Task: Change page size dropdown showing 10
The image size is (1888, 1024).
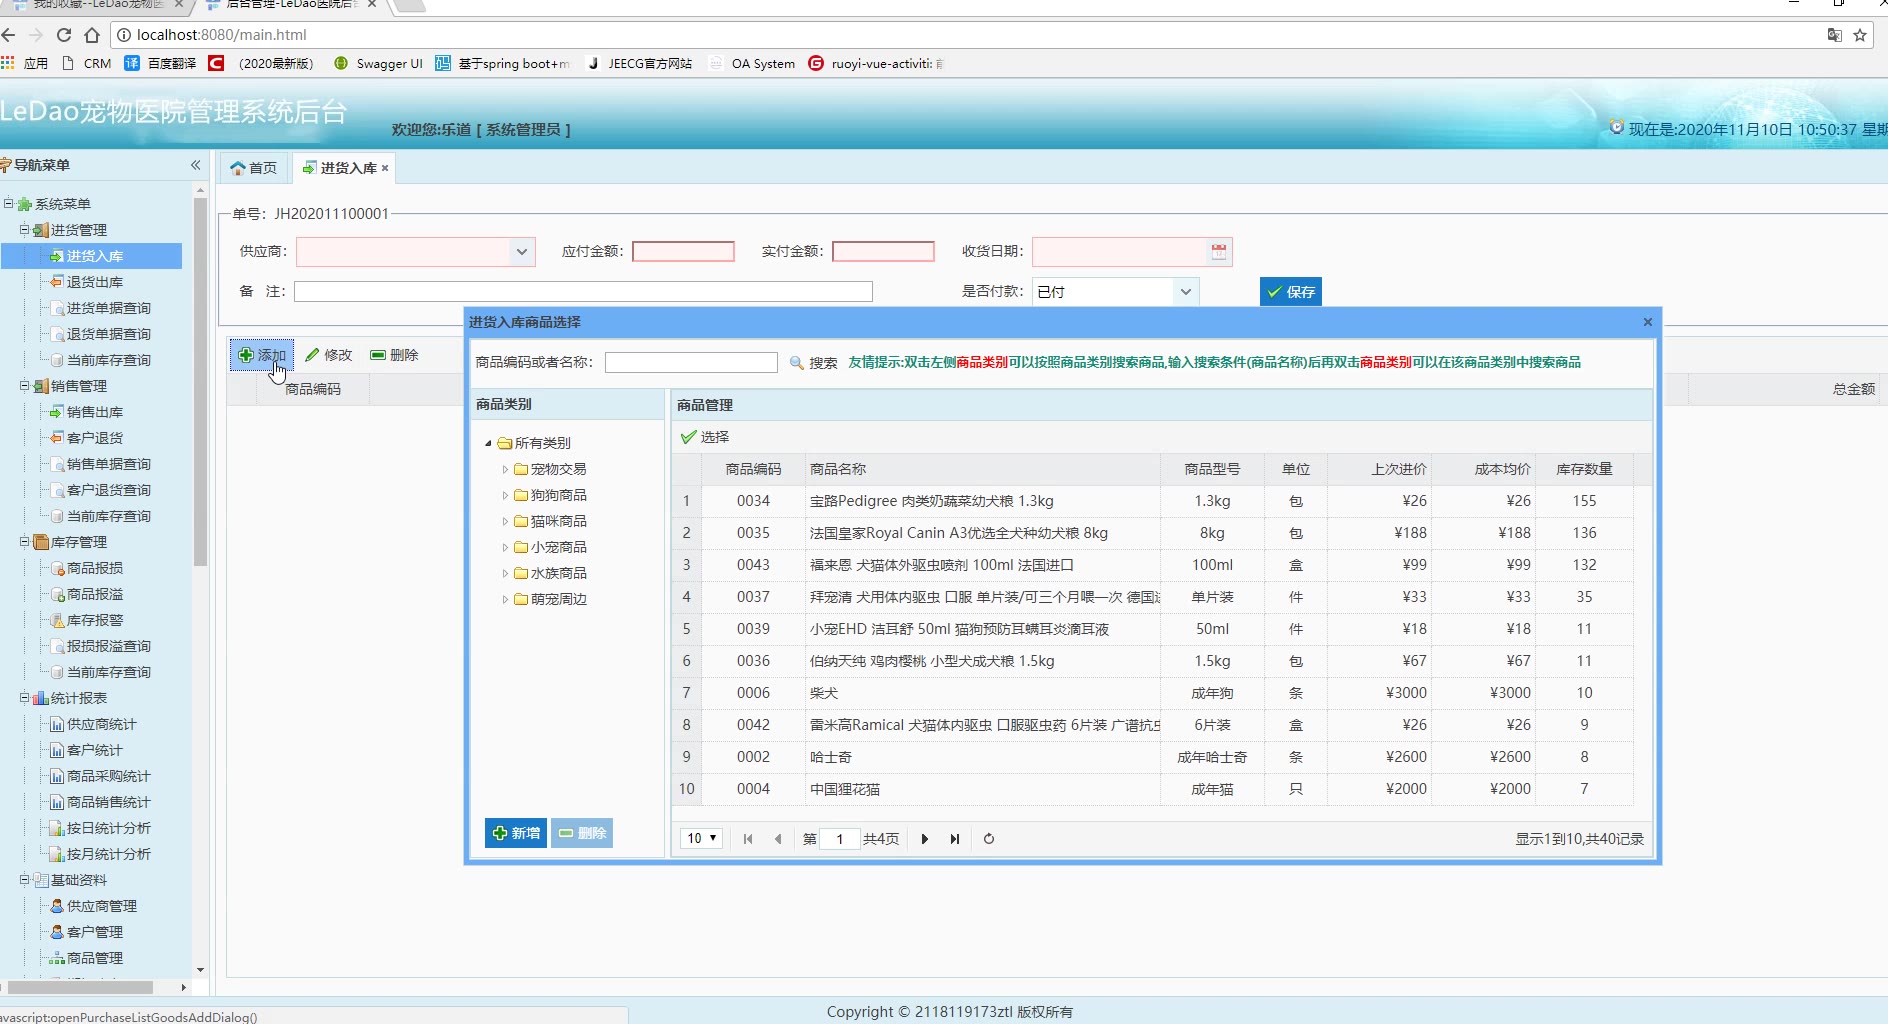Action: tap(702, 839)
